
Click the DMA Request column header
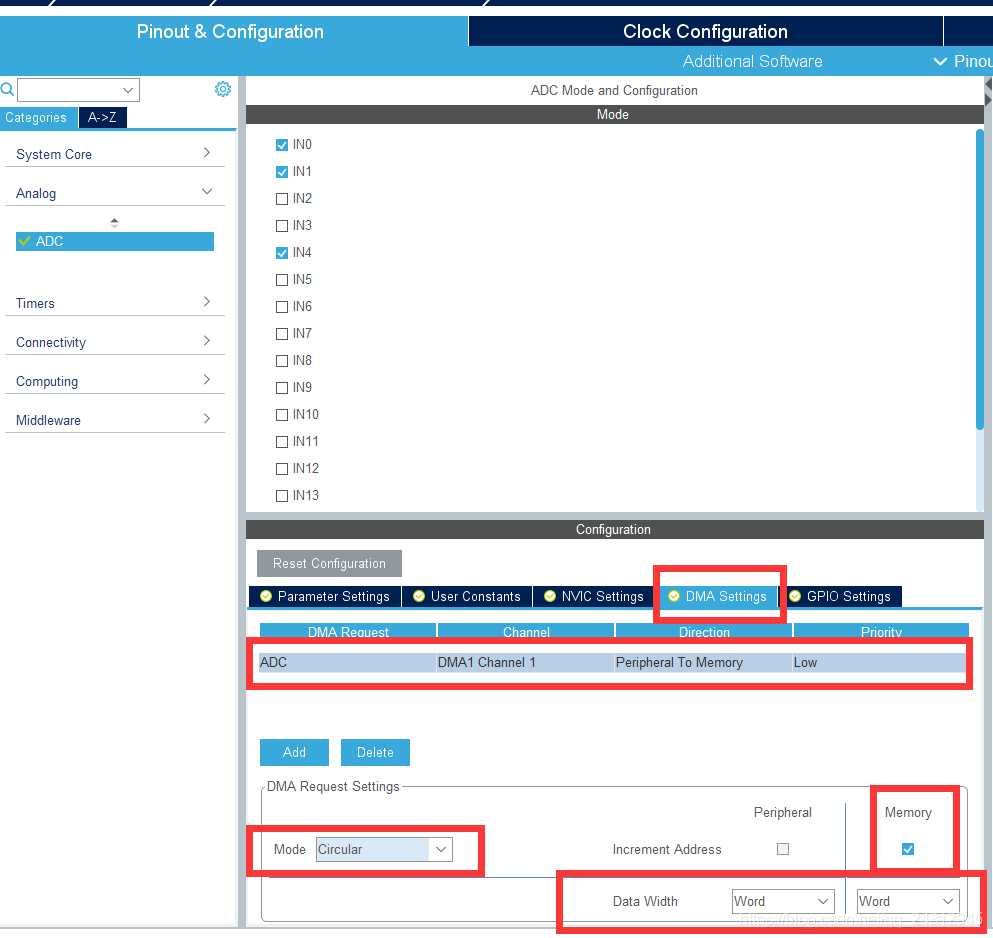348,631
